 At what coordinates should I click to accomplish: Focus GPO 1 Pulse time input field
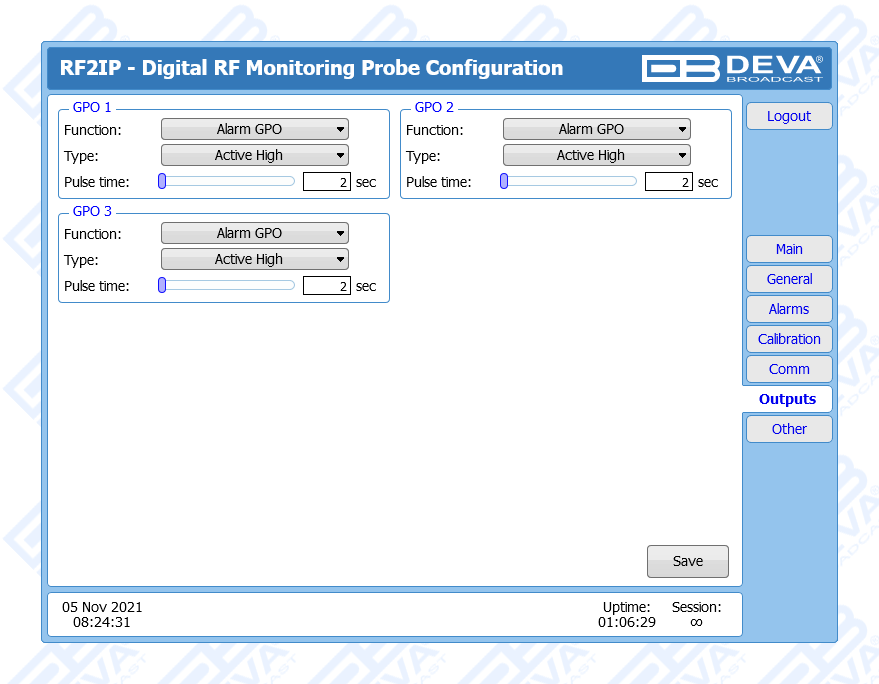[326, 182]
